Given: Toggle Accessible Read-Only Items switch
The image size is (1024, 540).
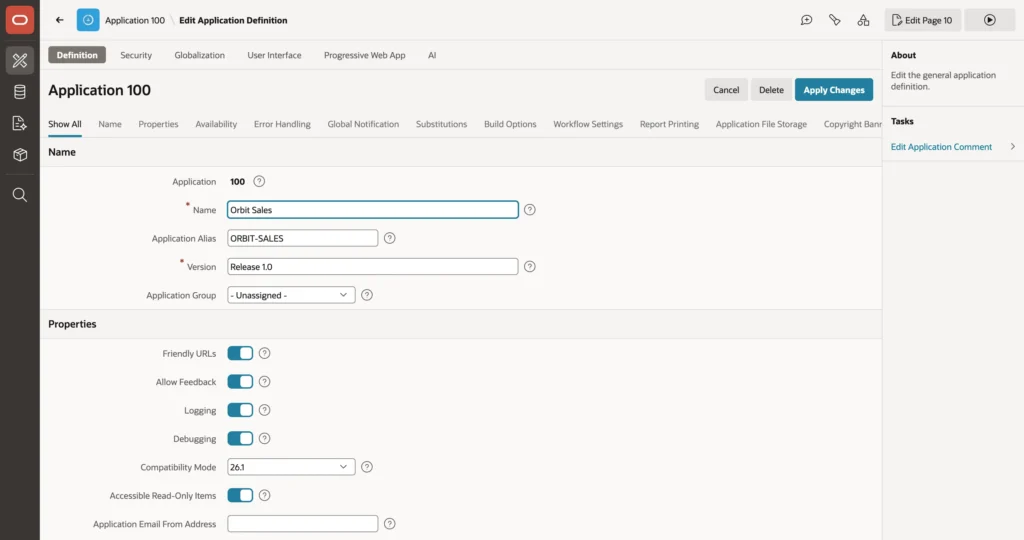Looking at the screenshot, I should 240,496.
